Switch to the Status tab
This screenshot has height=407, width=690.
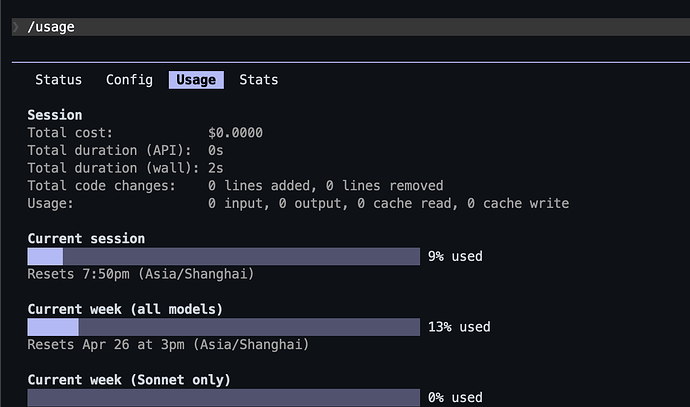(x=59, y=80)
